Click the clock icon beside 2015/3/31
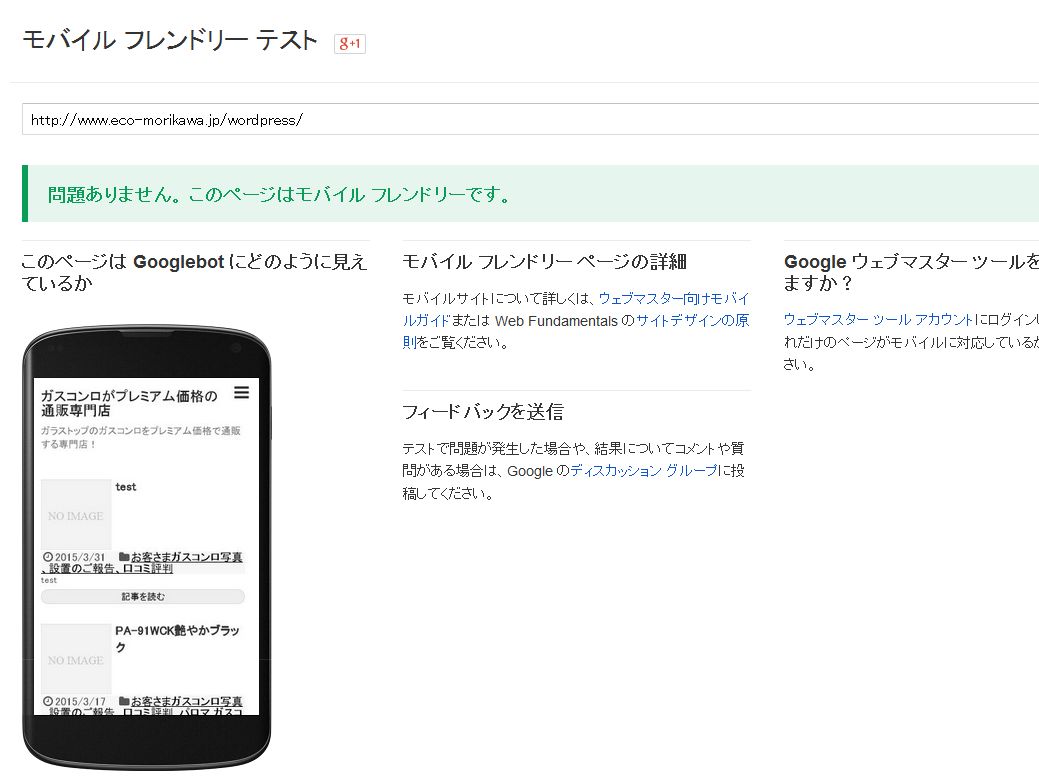The width and height of the screenshot is (1039, 781). tap(48, 557)
